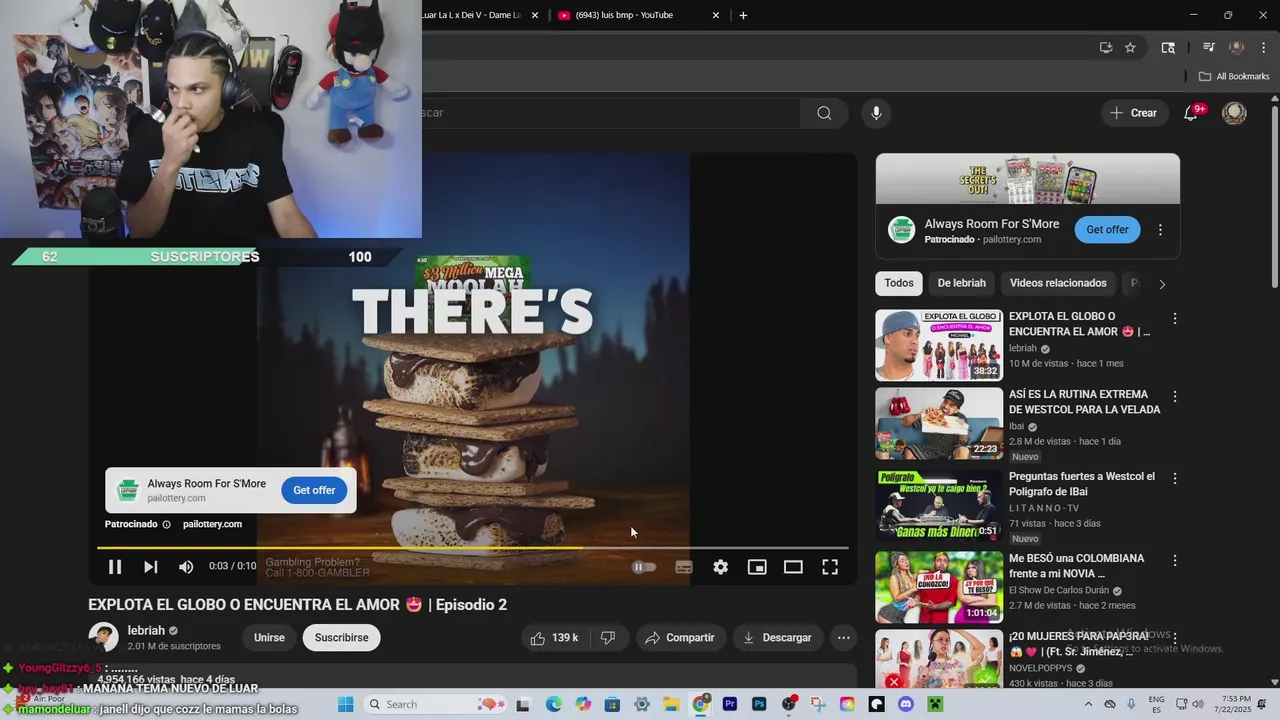Open the player settings gear

point(720,567)
